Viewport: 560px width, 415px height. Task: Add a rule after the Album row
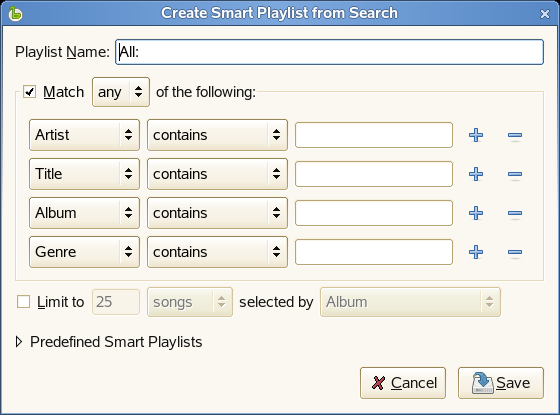(476, 213)
